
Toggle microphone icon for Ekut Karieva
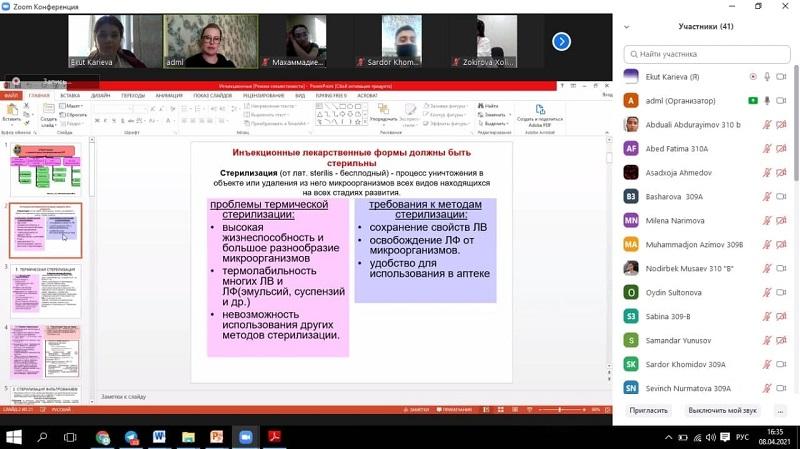click(x=767, y=76)
